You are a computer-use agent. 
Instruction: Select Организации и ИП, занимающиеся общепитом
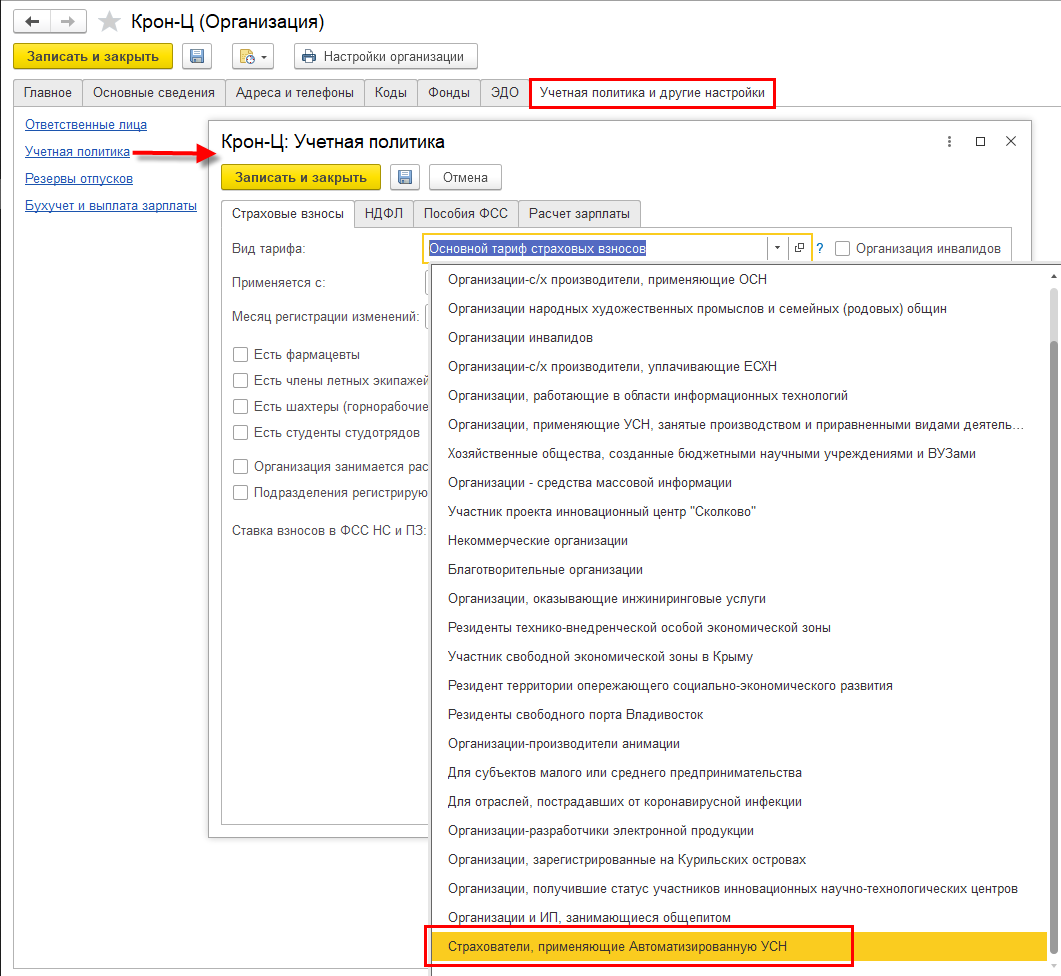pos(740,918)
